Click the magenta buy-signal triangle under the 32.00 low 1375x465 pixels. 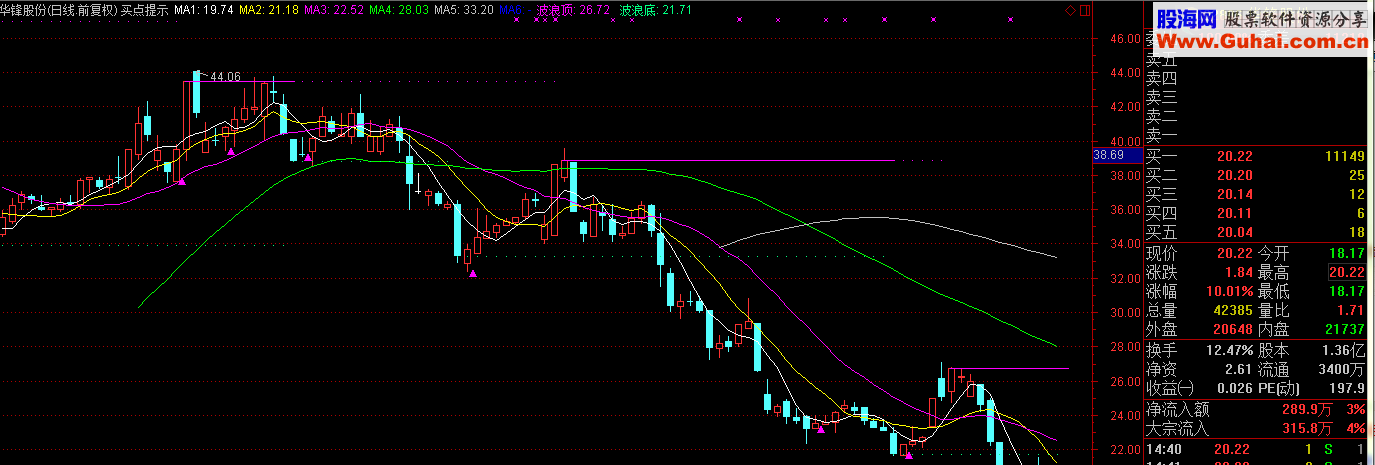[473, 273]
